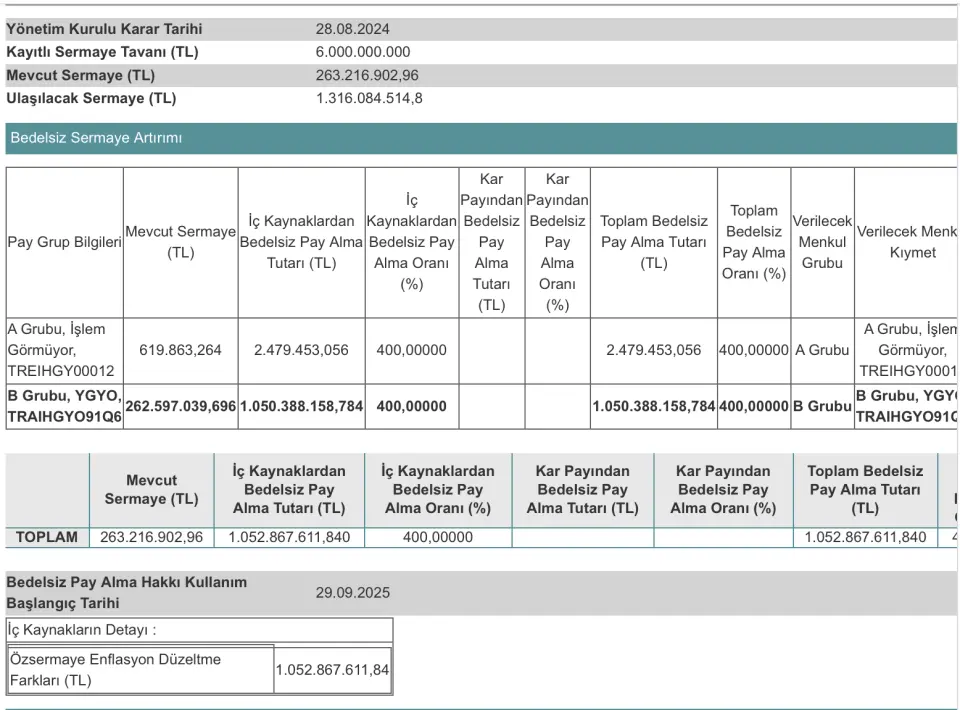Viewport: 960px width, 710px height.
Task: Click pay-group table header "İç Kaynaklardan Bedelsiz Pay Alma Oranı"
Action: tap(411, 242)
